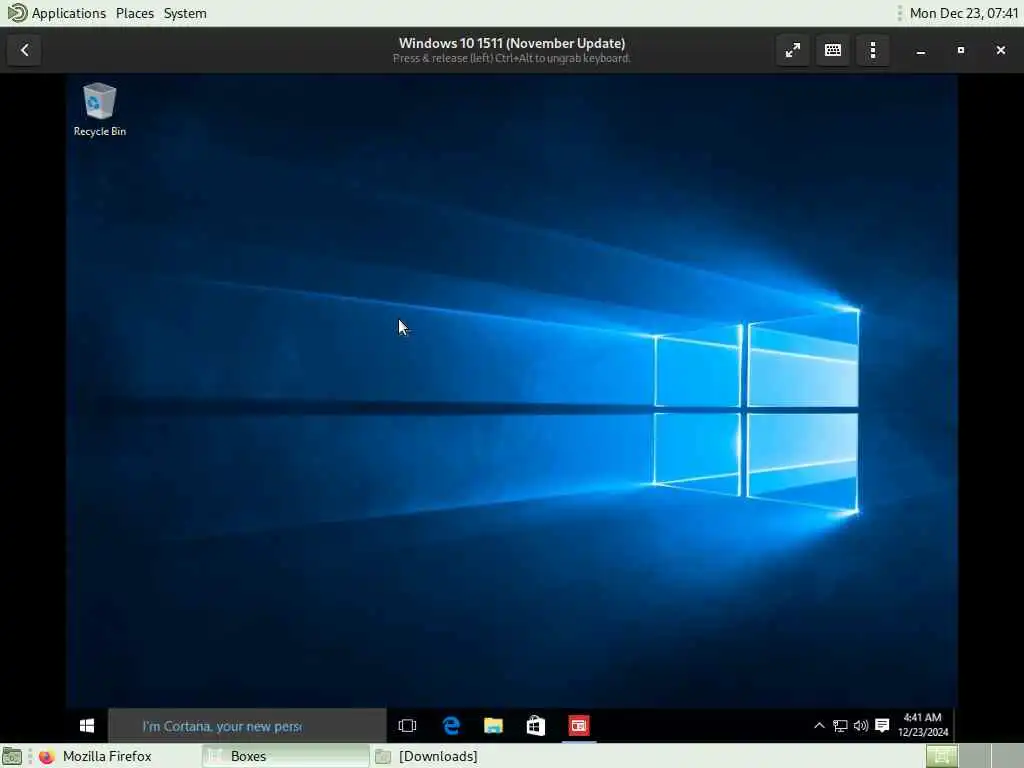
Task: Close the Boxes window
Action: [x=1000, y=50]
